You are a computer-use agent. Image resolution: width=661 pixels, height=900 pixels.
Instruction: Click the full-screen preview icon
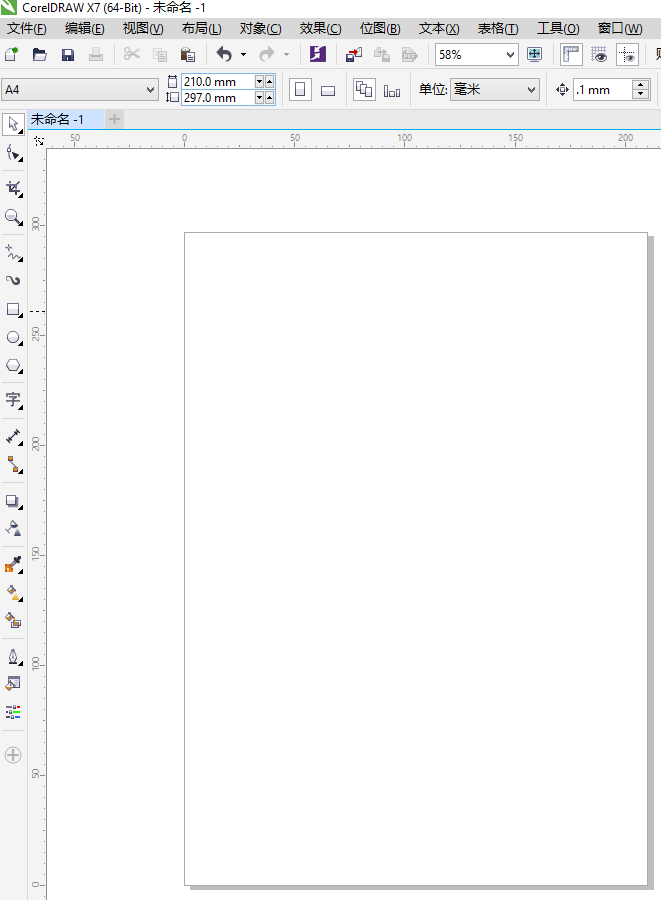[534, 55]
